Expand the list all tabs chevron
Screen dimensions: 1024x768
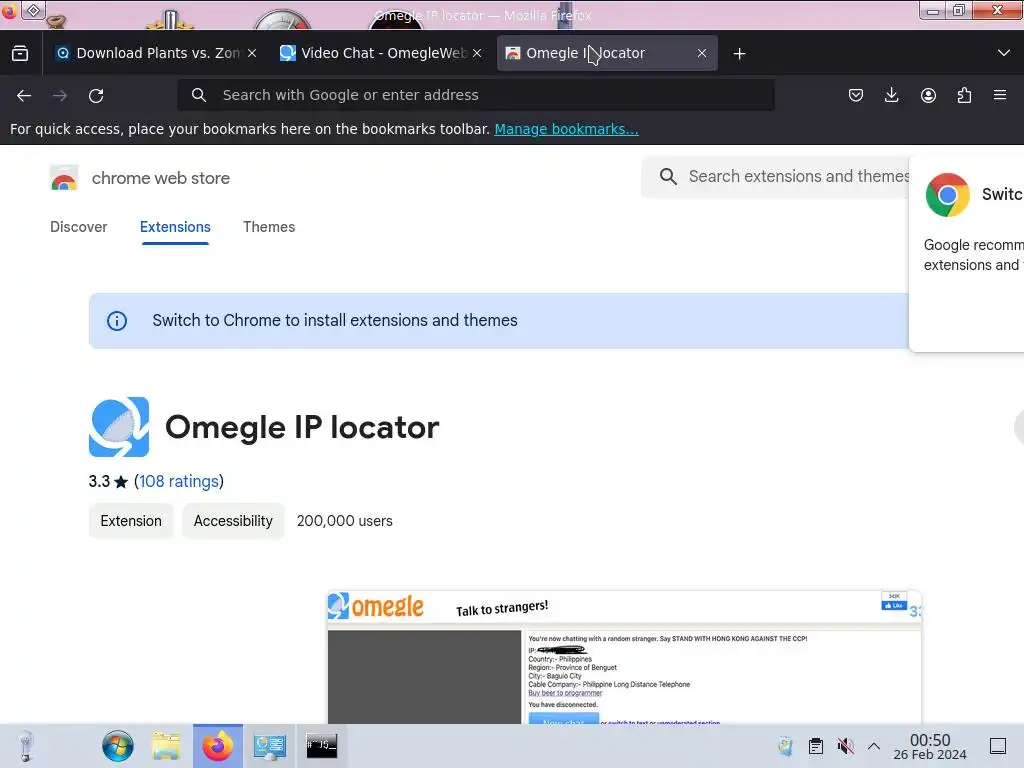(1004, 53)
